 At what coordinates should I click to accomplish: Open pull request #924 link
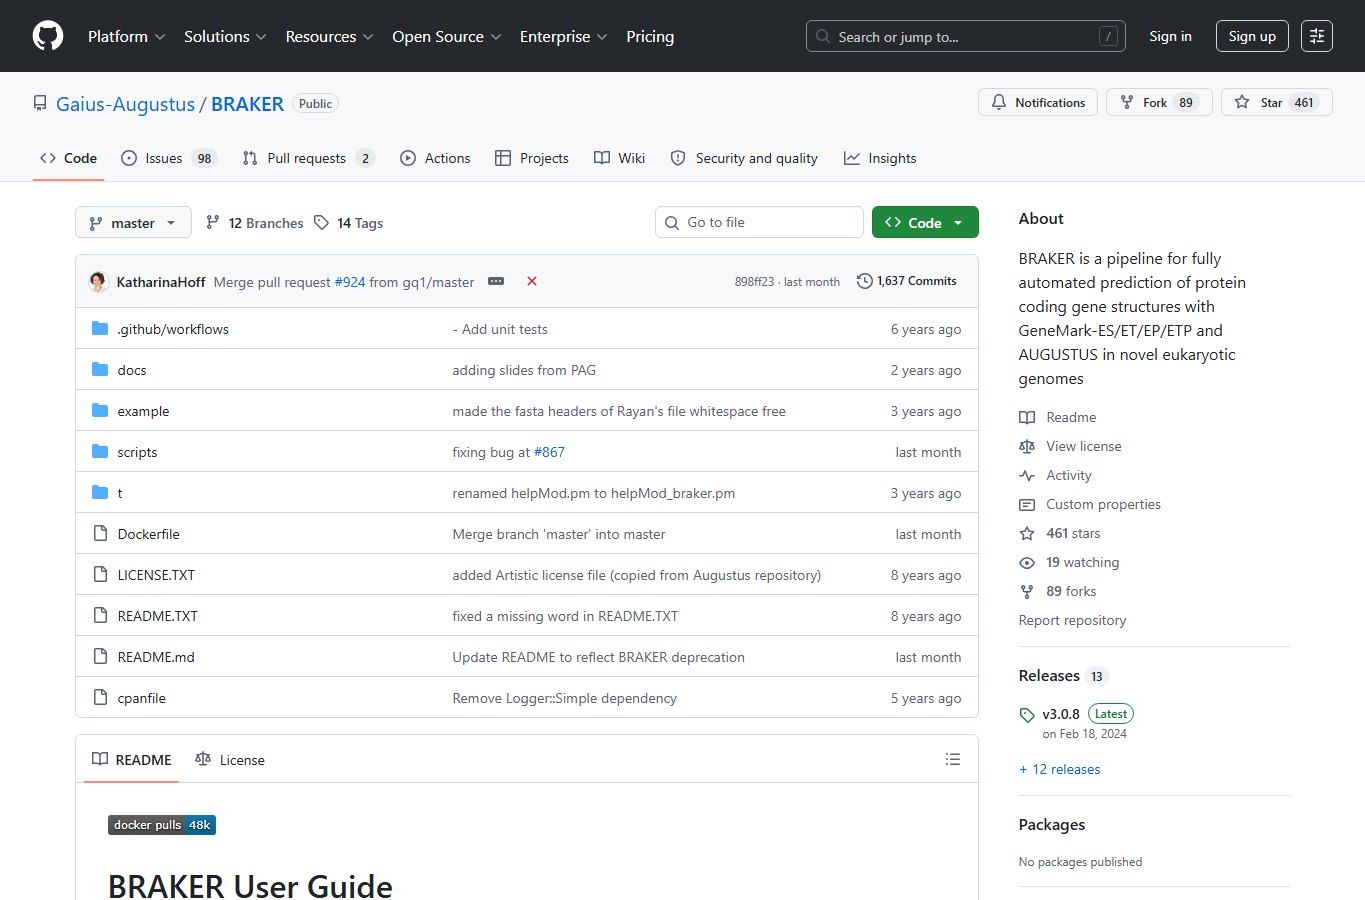pos(350,282)
